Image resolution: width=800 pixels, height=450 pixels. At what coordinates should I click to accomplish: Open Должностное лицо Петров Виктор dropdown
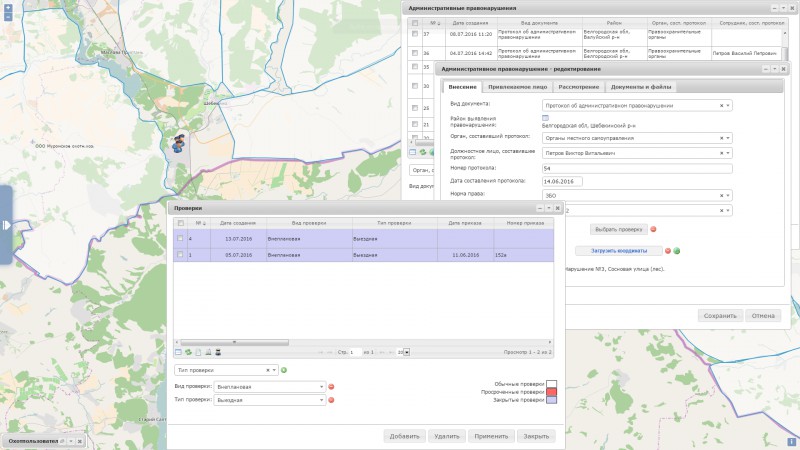pos(728,154)
